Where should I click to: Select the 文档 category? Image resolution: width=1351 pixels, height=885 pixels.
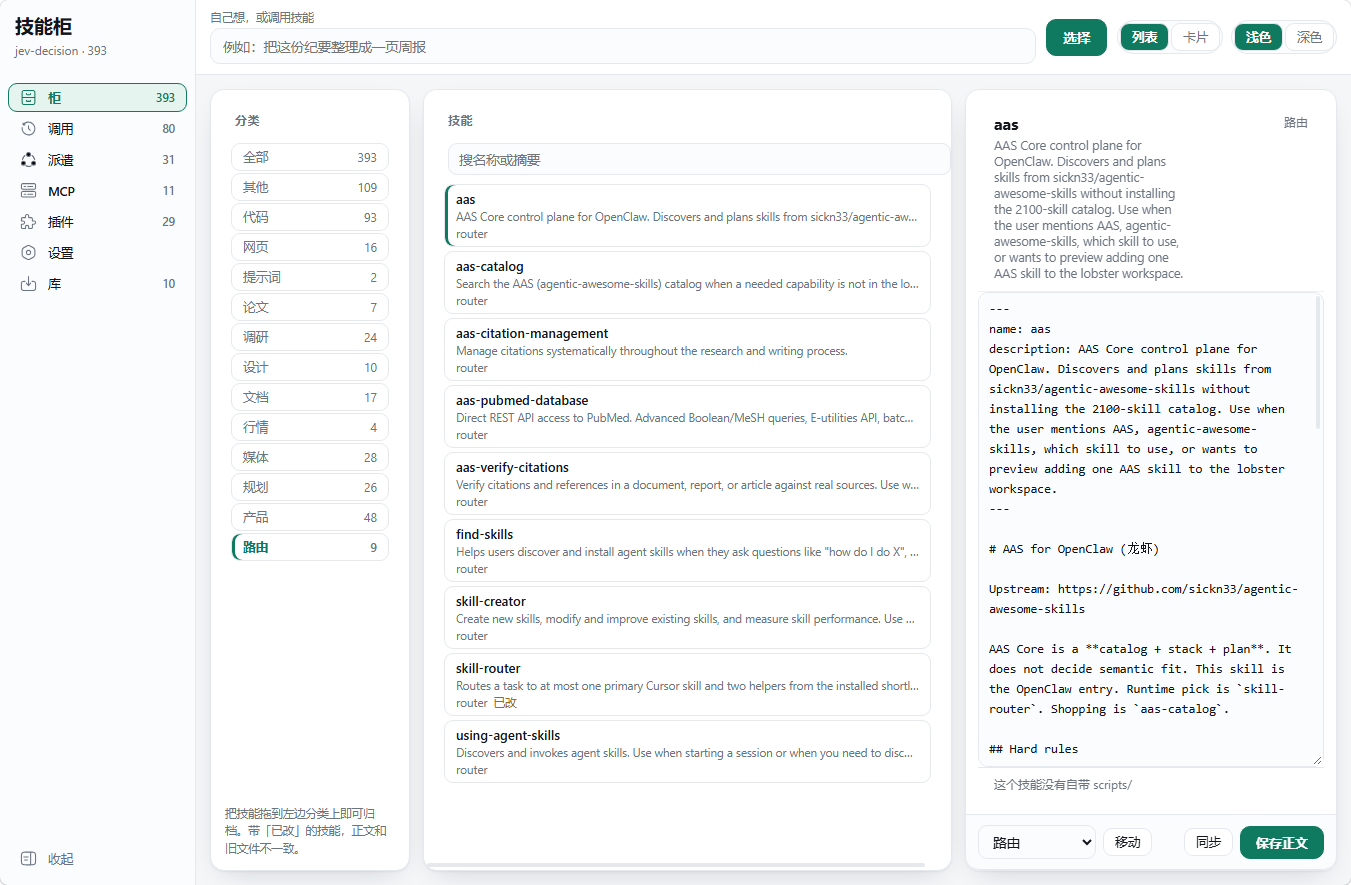pos(310,397)
